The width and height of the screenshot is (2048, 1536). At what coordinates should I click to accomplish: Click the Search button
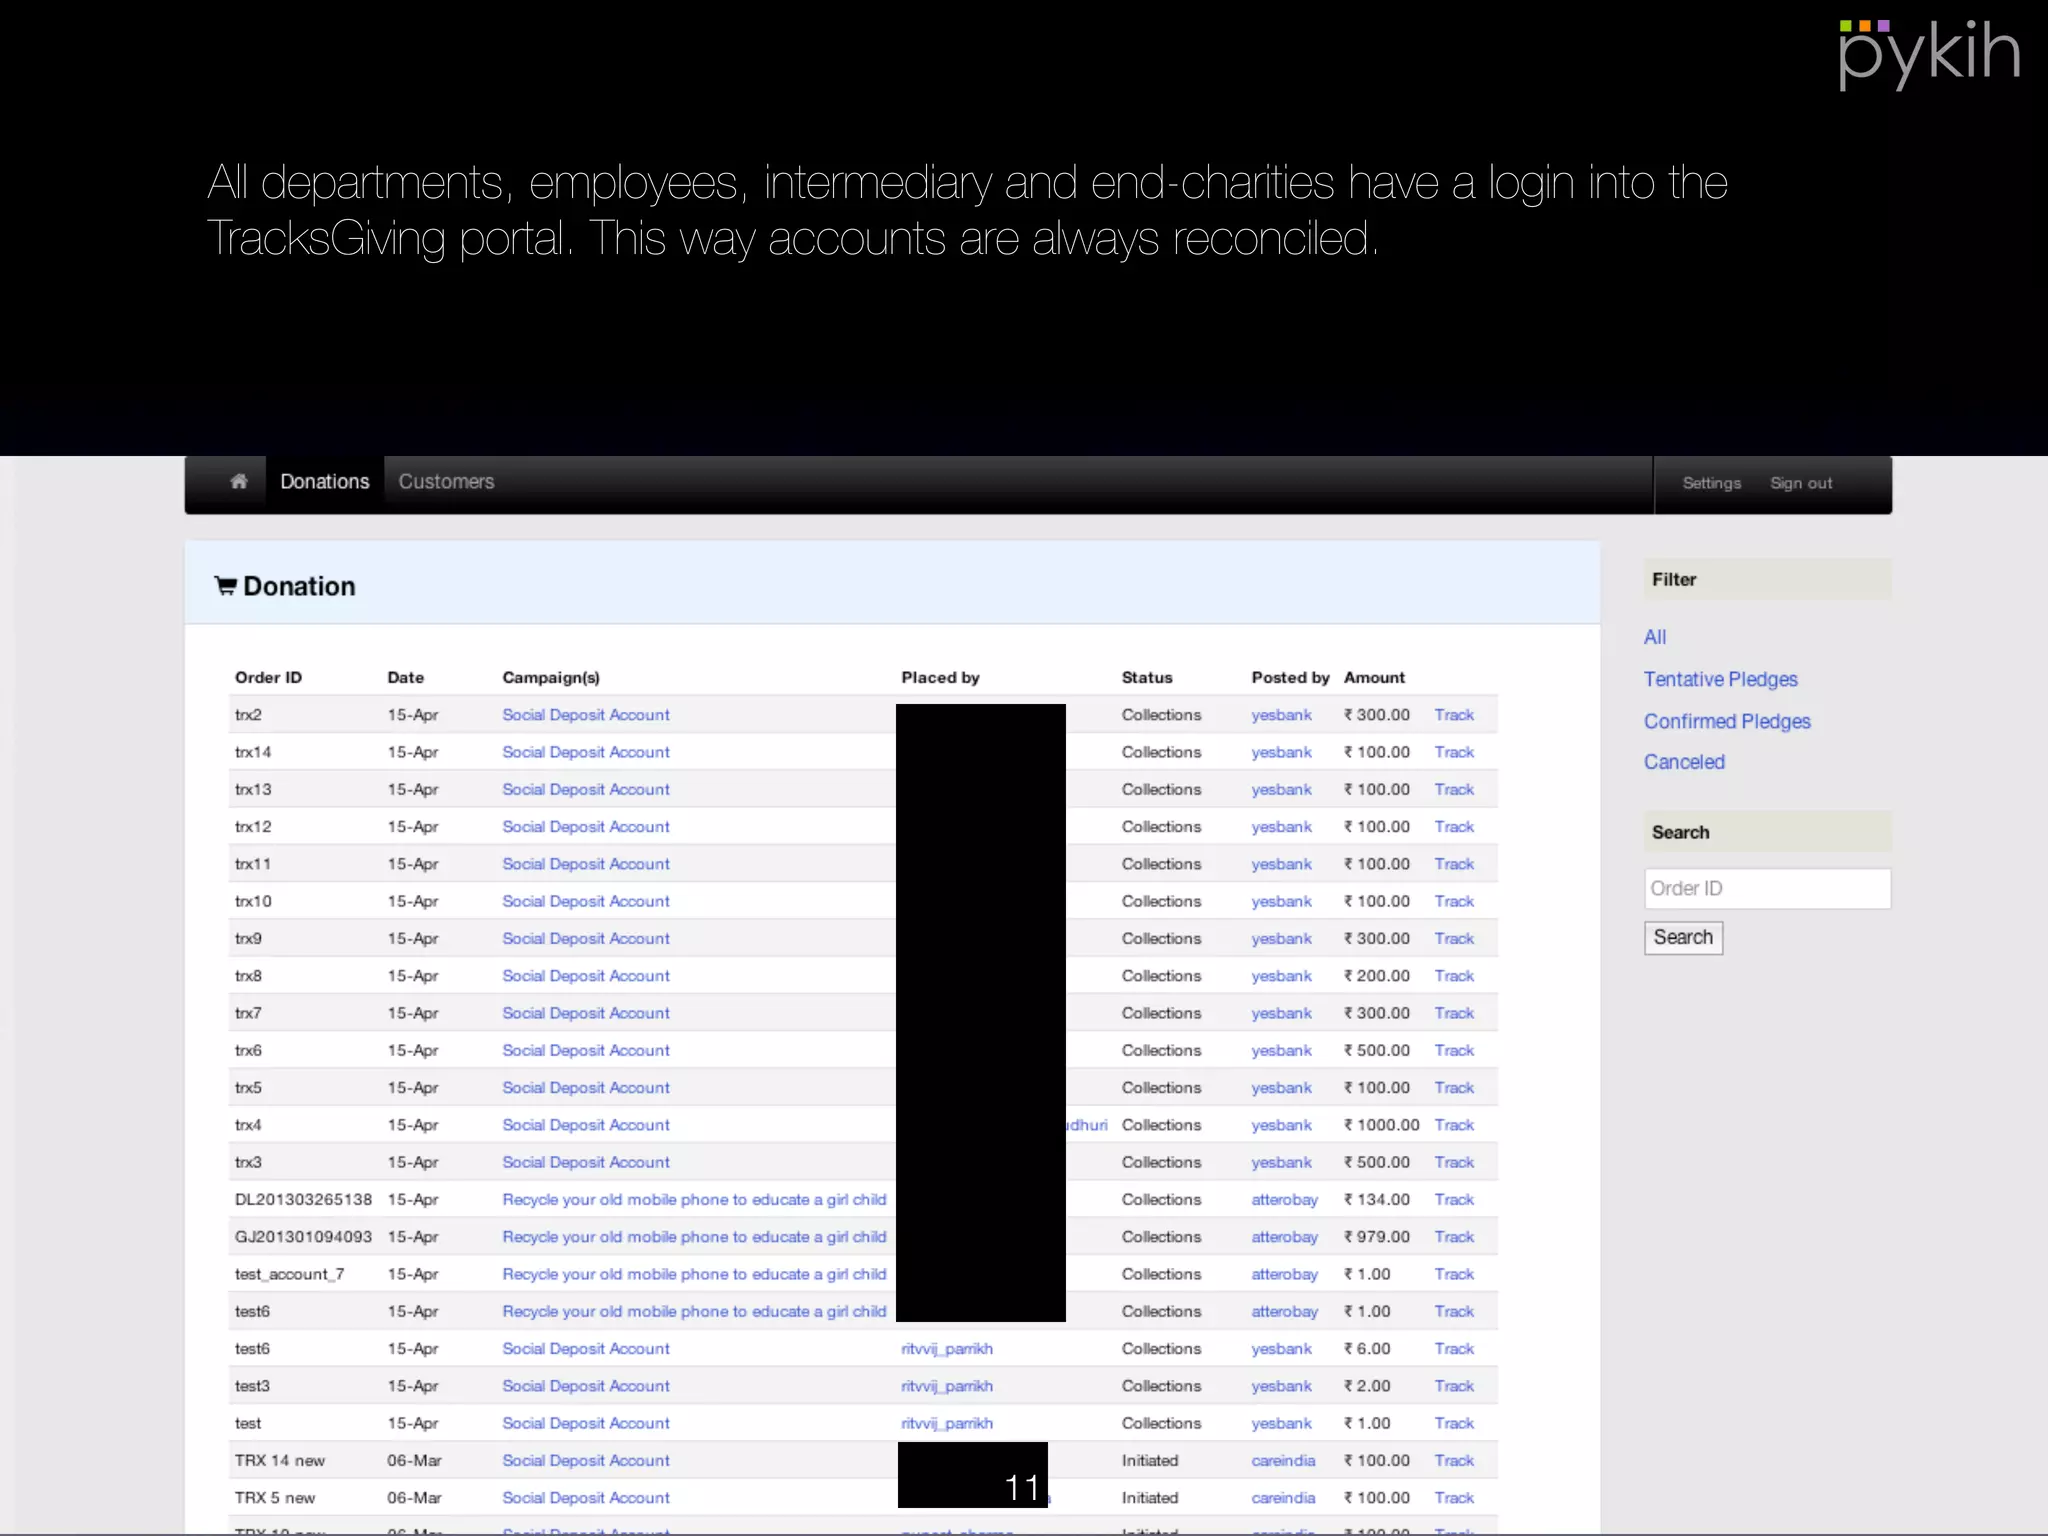click(x=1683, y=937)
